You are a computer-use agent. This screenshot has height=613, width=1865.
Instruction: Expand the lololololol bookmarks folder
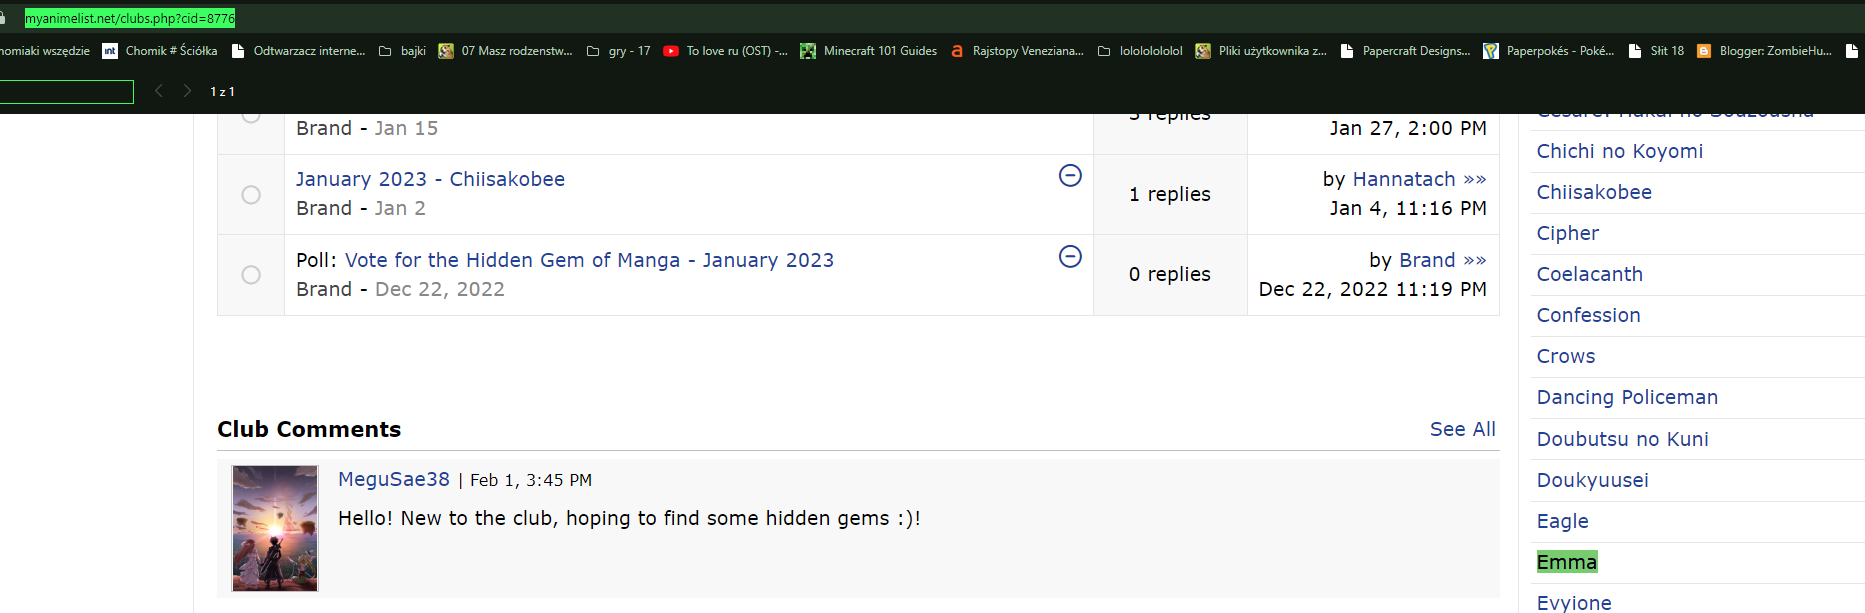pos(1140,51)
